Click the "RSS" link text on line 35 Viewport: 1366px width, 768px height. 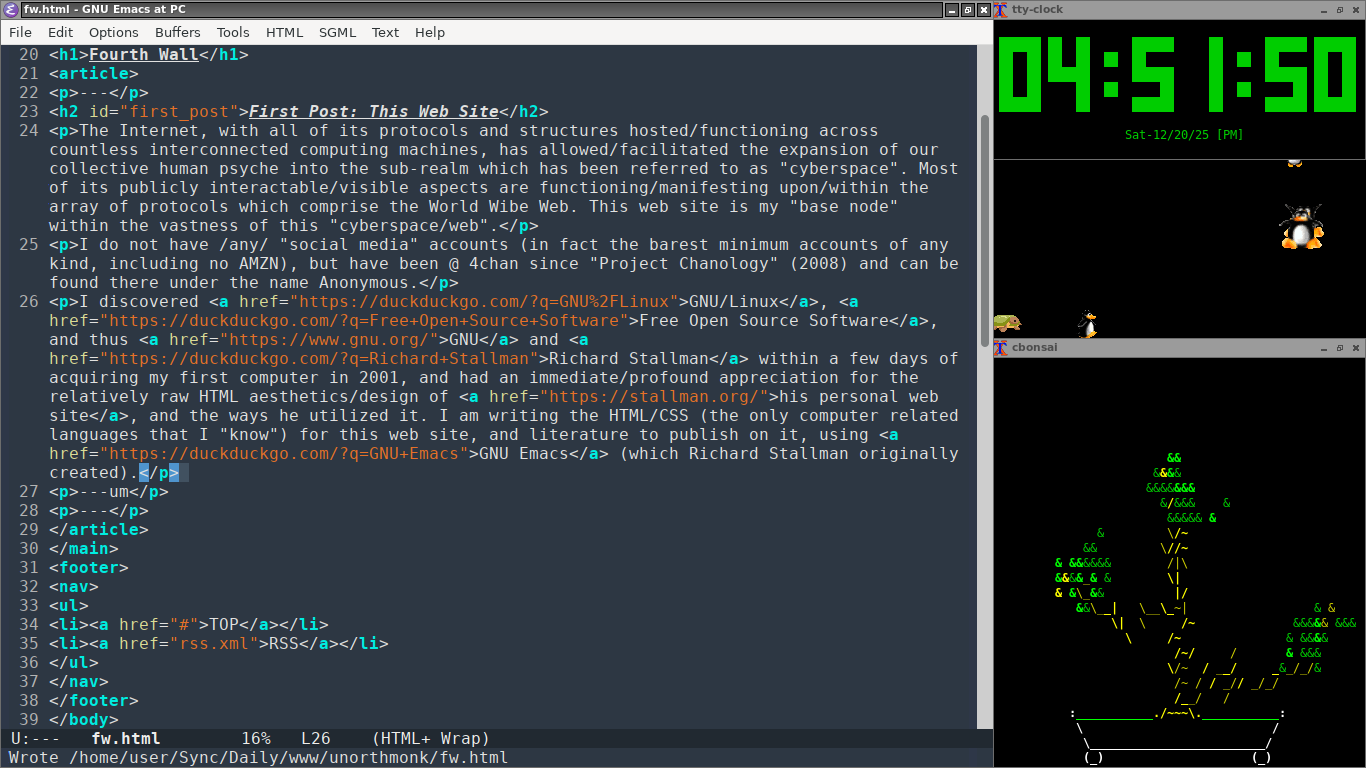pyautogui.click(x=284, y=644)
